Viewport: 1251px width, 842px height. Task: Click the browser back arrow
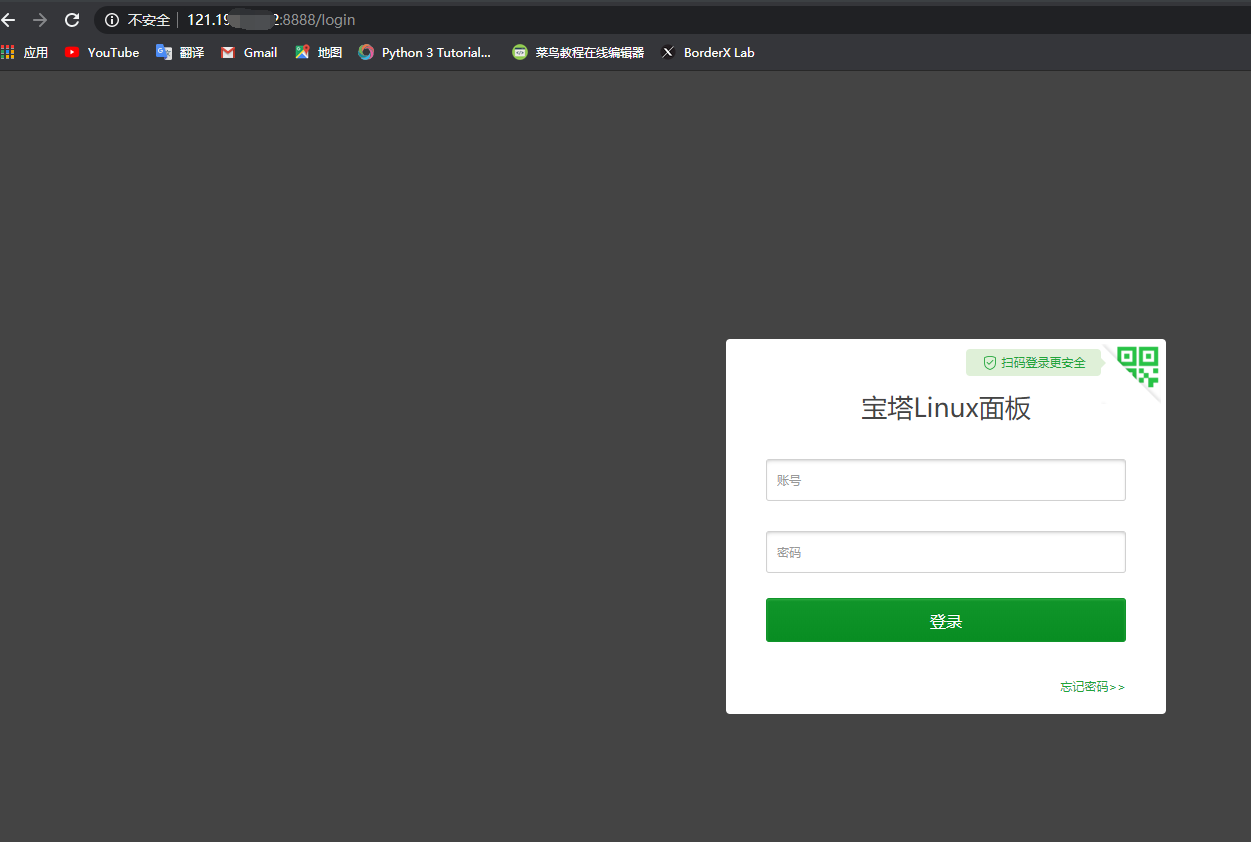(8, 20)
